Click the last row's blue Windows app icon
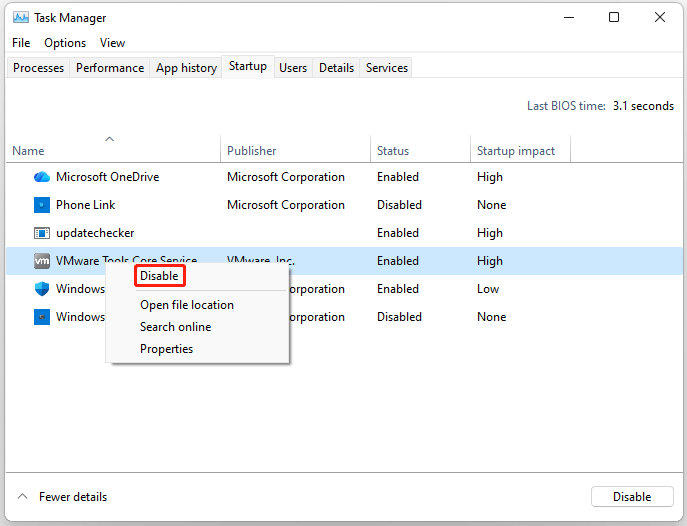 (x=42, y=317)
